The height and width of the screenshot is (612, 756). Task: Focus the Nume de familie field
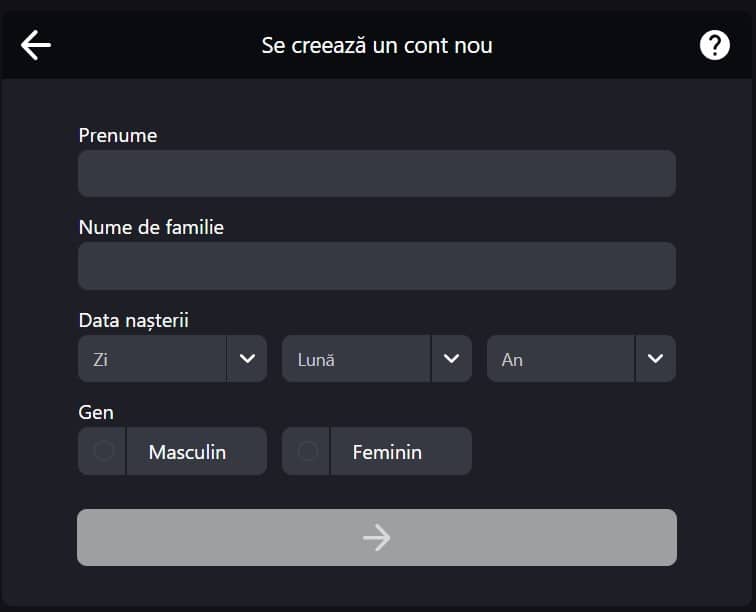[377, 266]
